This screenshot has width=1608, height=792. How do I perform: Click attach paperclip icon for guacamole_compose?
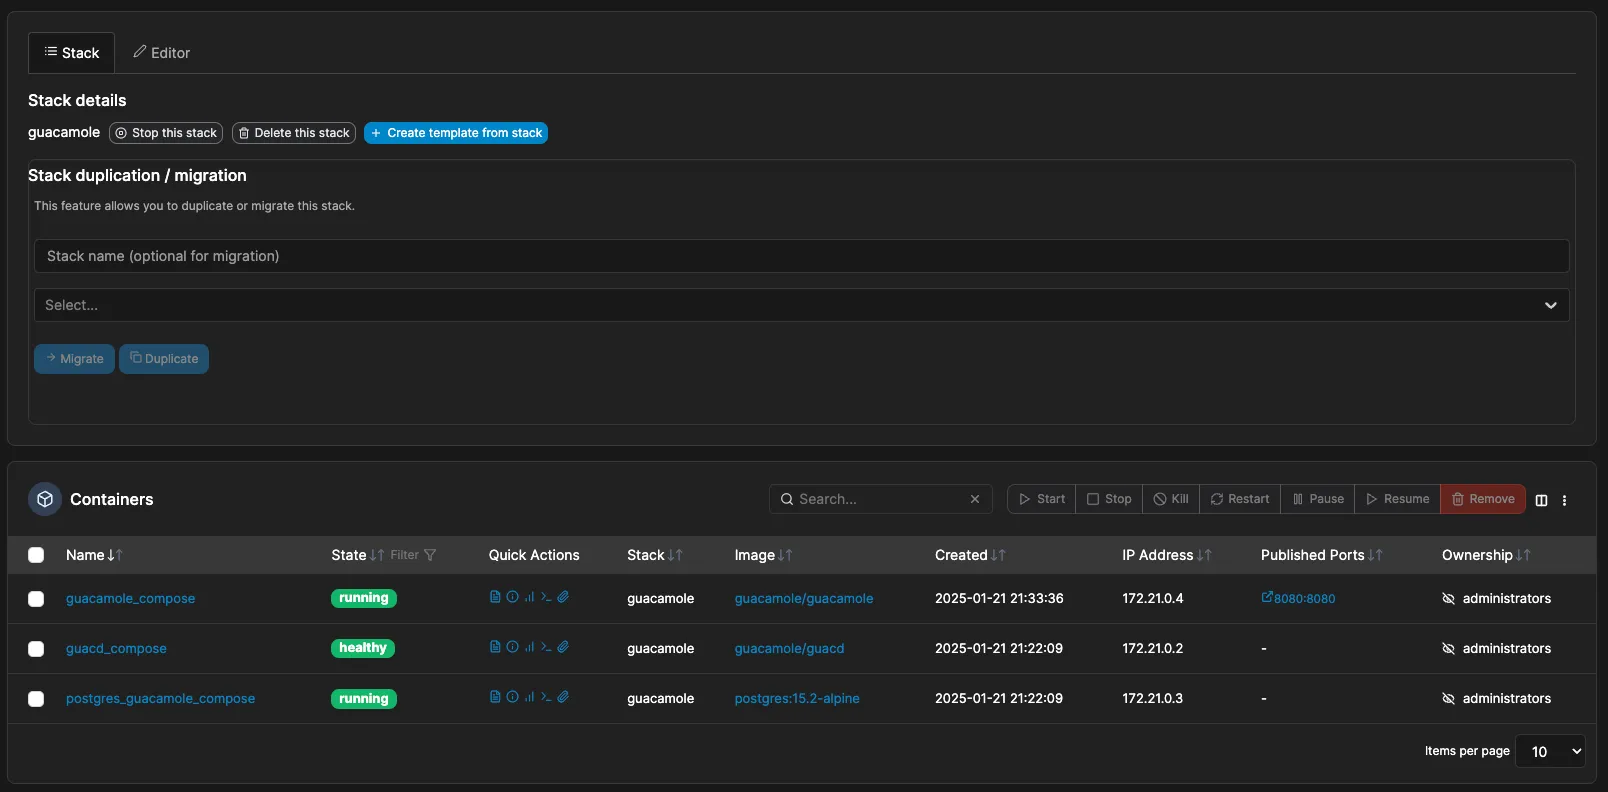(x=563, y=597)
